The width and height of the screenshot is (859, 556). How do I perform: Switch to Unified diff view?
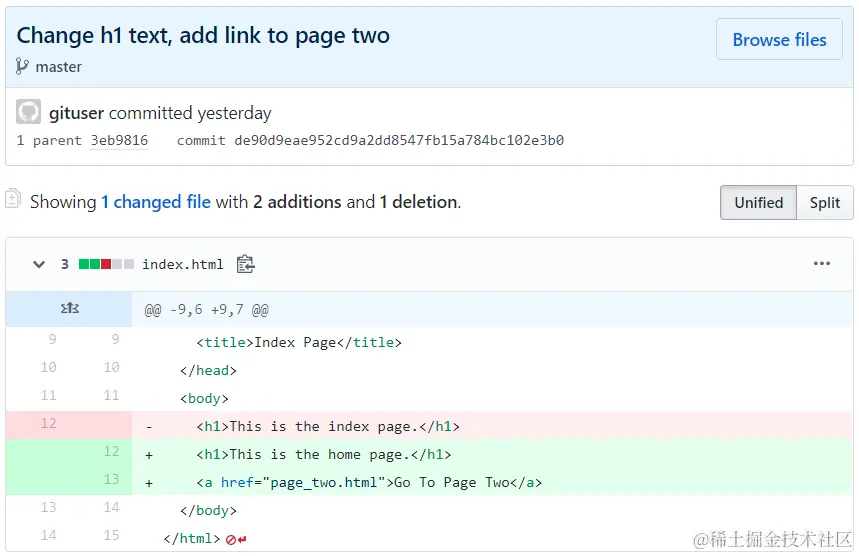pyautogui.click(x=758, y=203)
